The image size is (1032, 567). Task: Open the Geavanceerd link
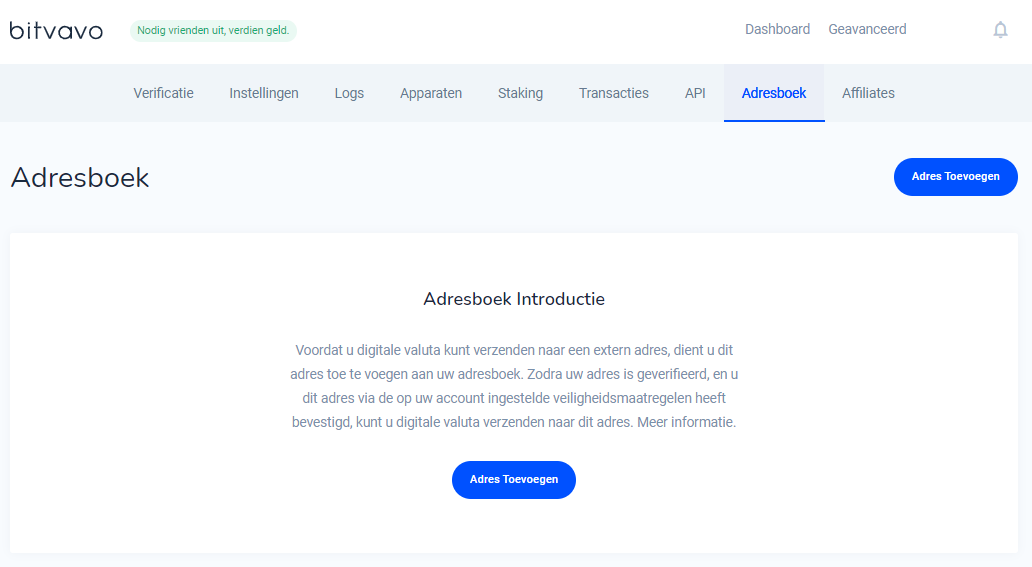(867, 29)
